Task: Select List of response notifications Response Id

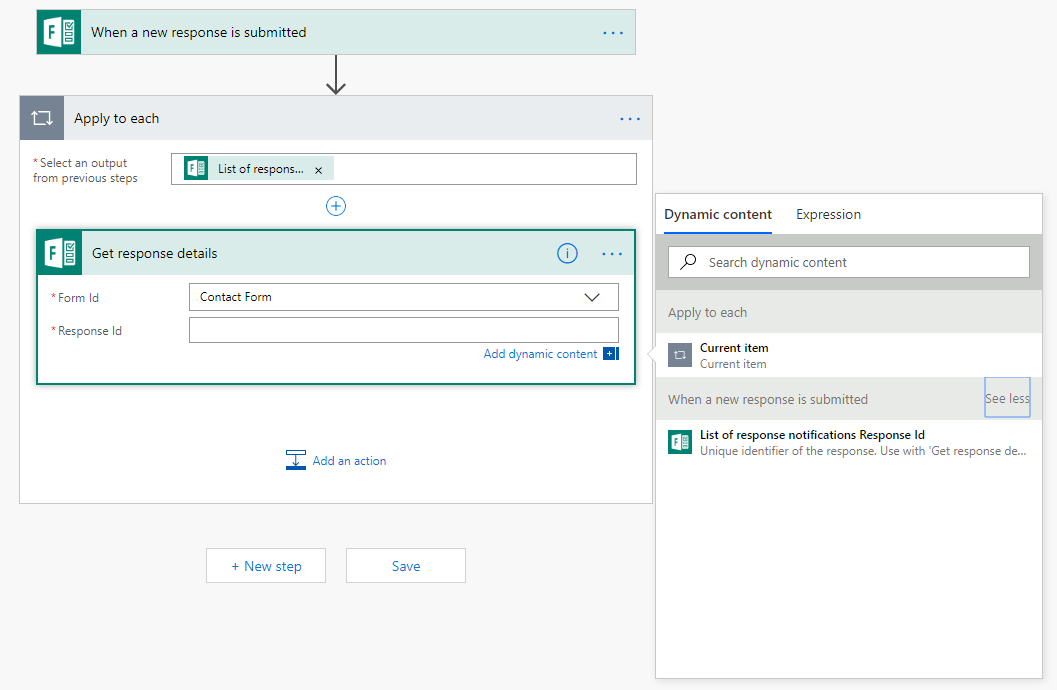Action: (849, 443)
